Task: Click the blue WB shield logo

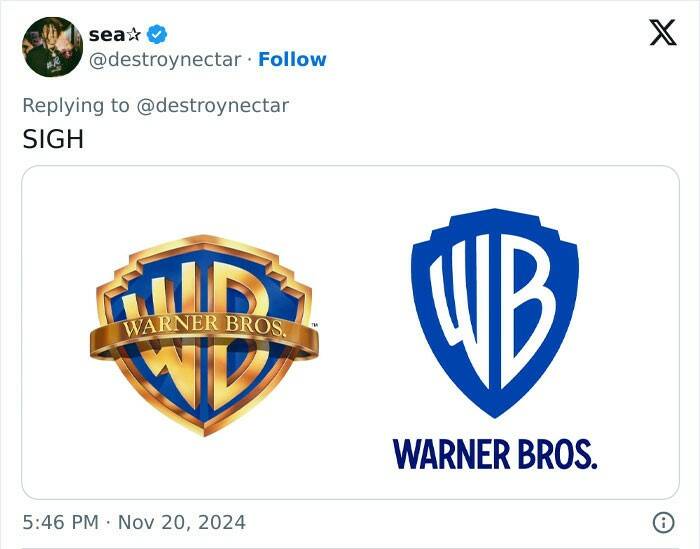Action: coord(494,310)
